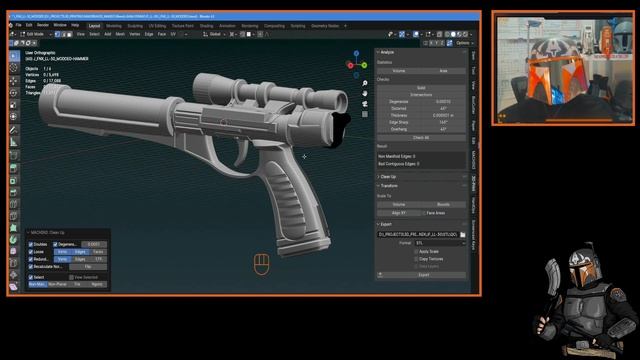Select the Rotate tool in the toolbar
This screenshot has width=640, height=360.
pos(14,93)
